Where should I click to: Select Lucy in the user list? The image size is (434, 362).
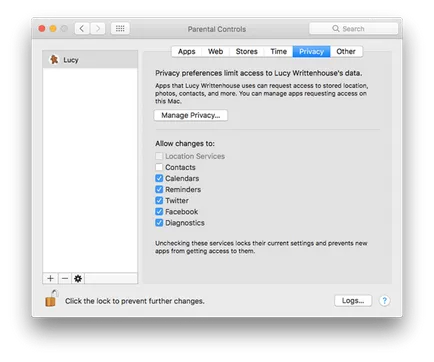pos(90,60)
